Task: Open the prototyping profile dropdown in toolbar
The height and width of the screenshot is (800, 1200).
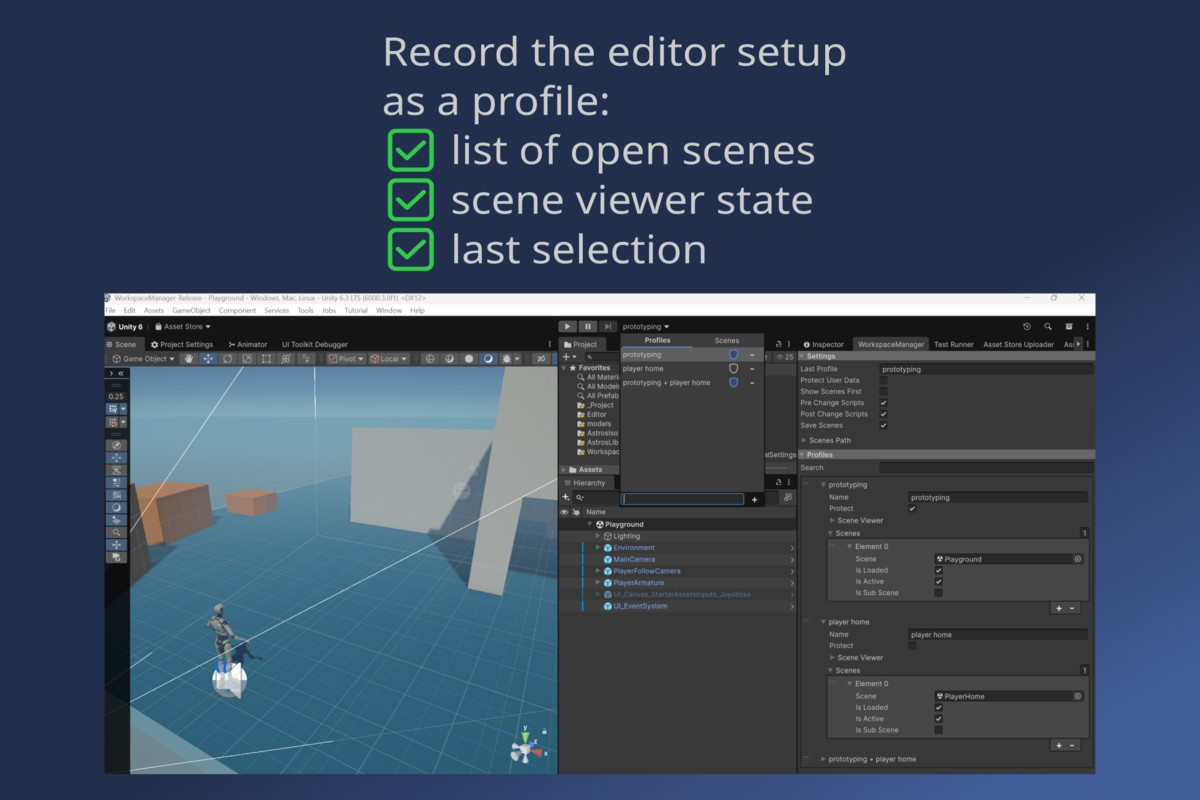Action: tap(646, 326)
